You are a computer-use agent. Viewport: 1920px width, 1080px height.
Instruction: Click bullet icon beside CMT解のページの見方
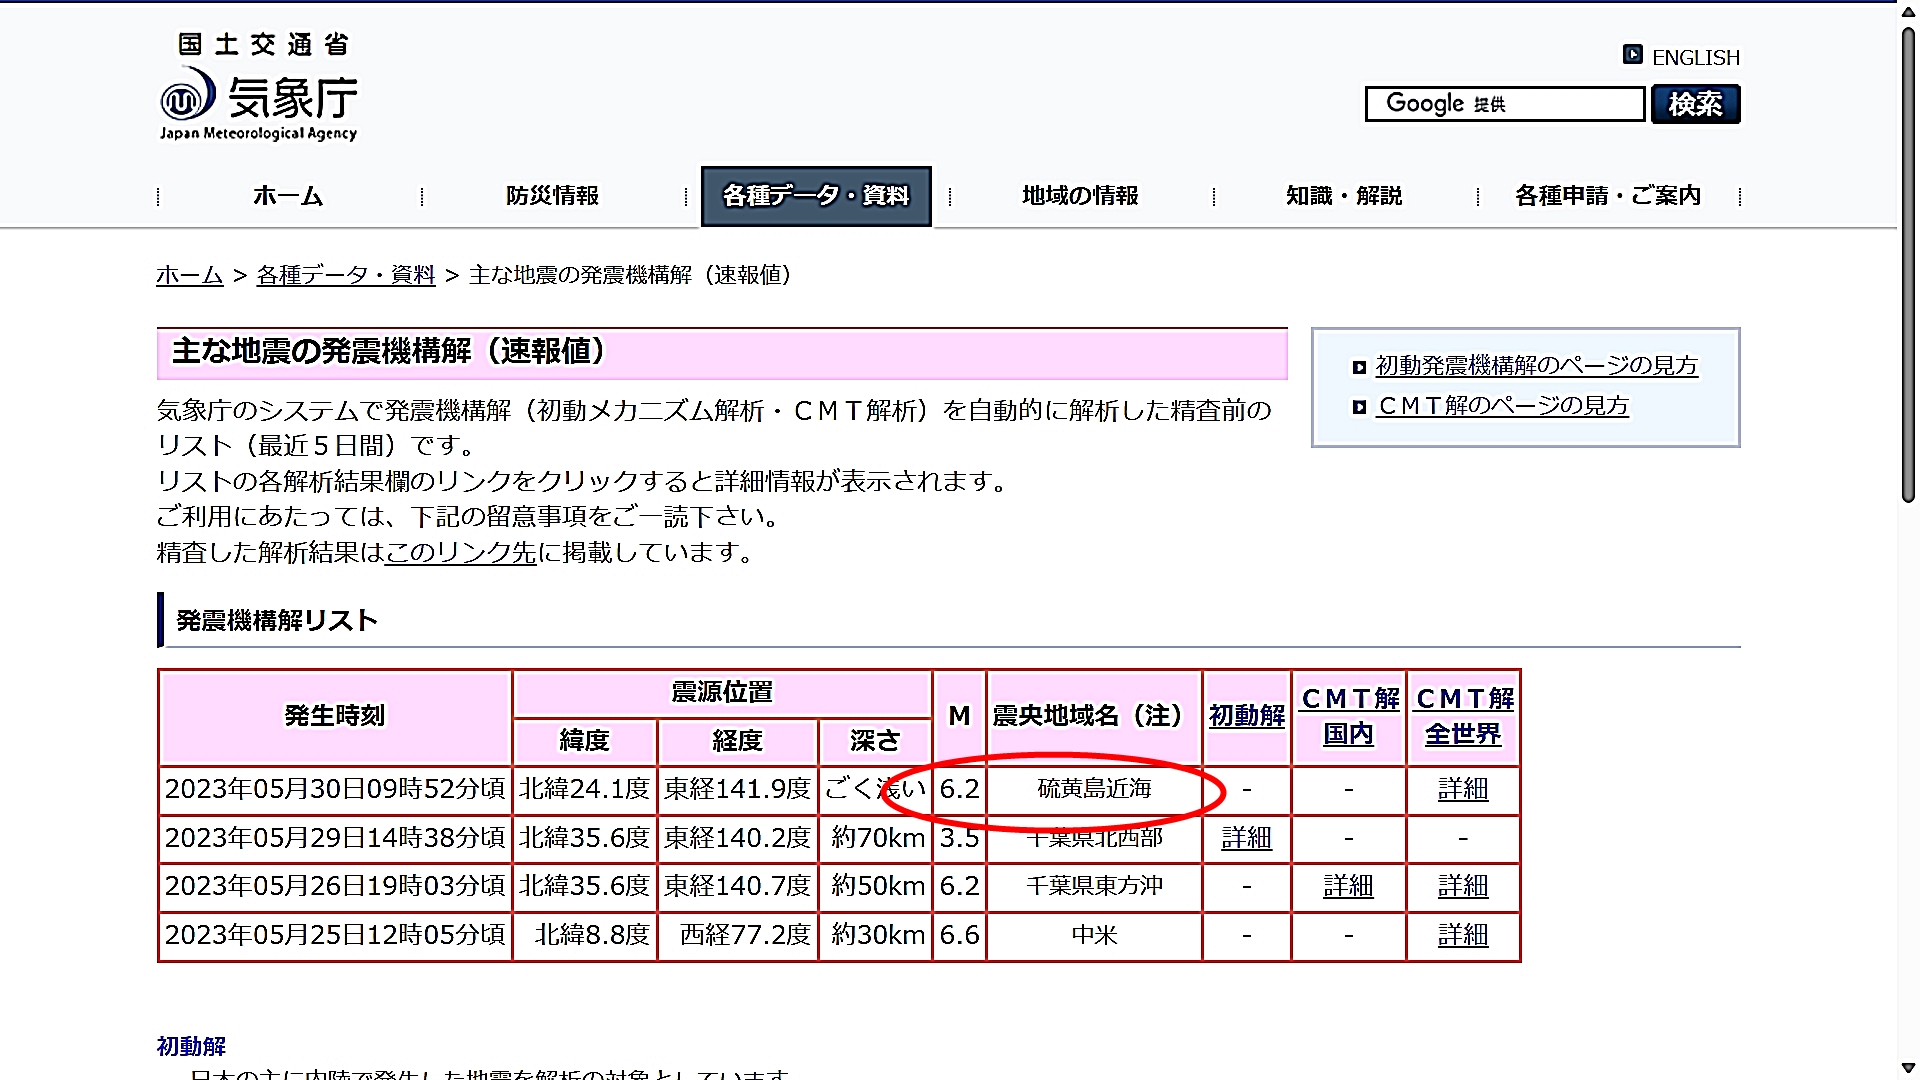(x=1358, y=407)
